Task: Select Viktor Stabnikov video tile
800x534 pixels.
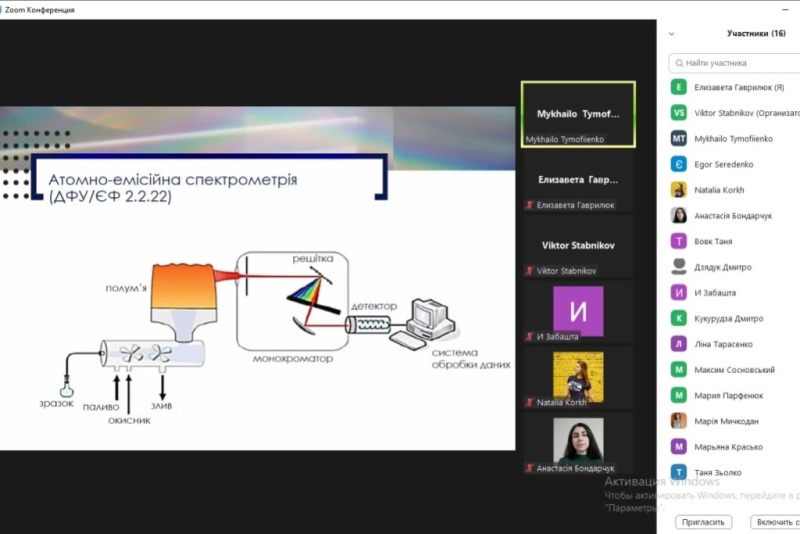Action: pos(578,246)
